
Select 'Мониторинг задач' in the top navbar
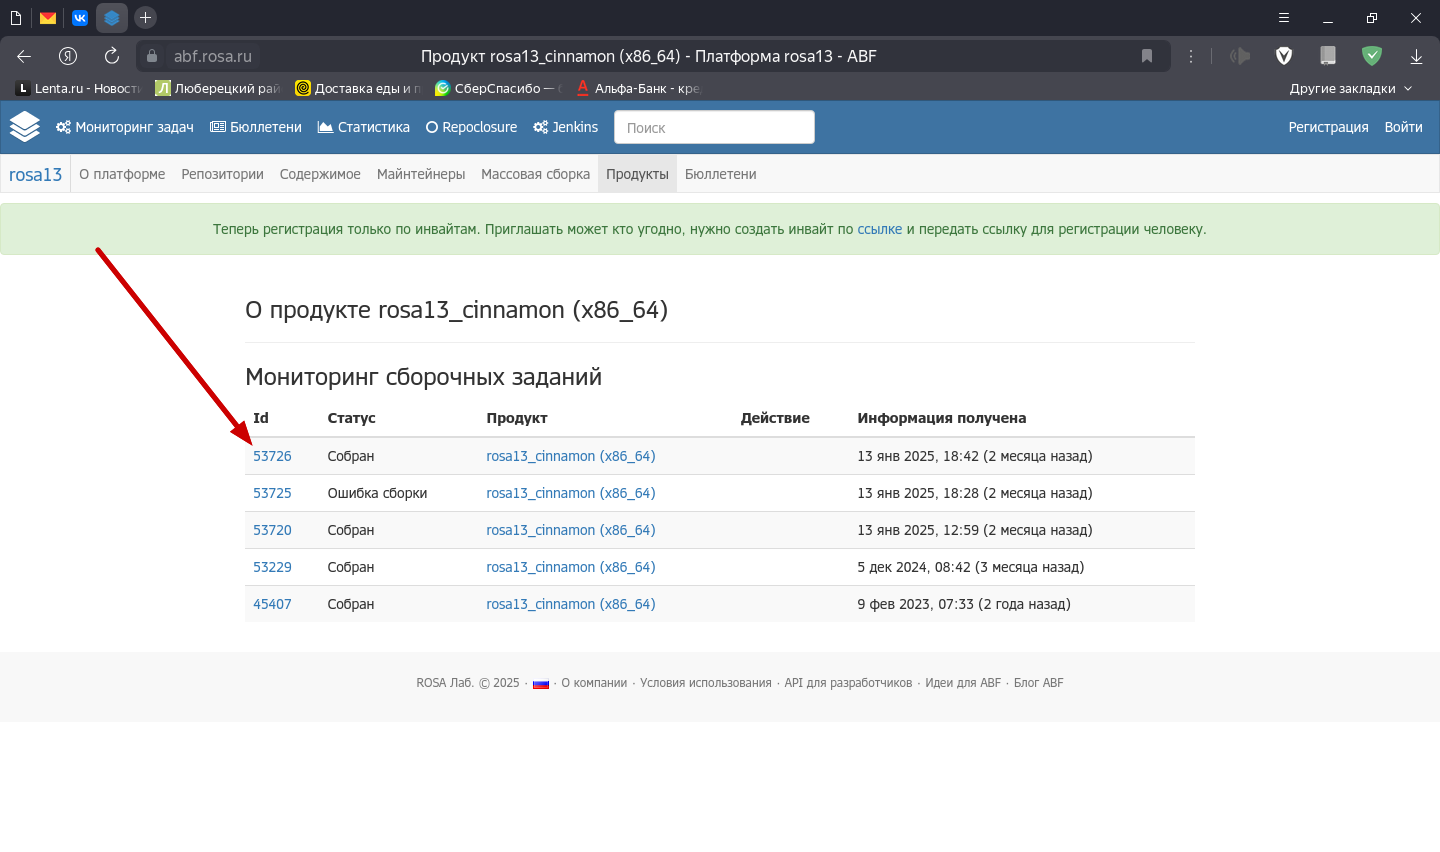[x=125, y=127]
